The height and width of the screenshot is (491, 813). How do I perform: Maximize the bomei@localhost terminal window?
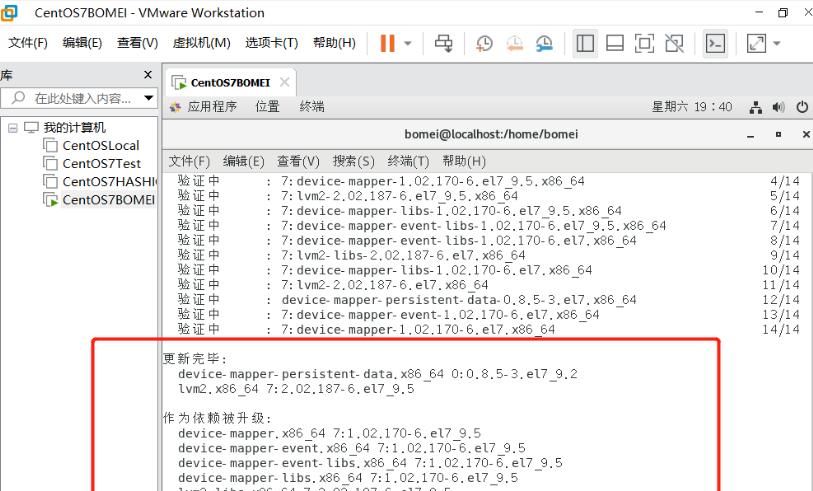point(778,134)
